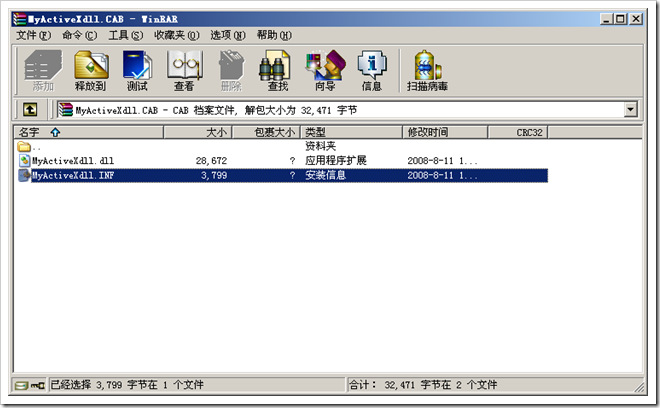Go up one folder level button
The height and width of the screenshot is (408, 660).
pyautogui.click(x=29, y=110)
